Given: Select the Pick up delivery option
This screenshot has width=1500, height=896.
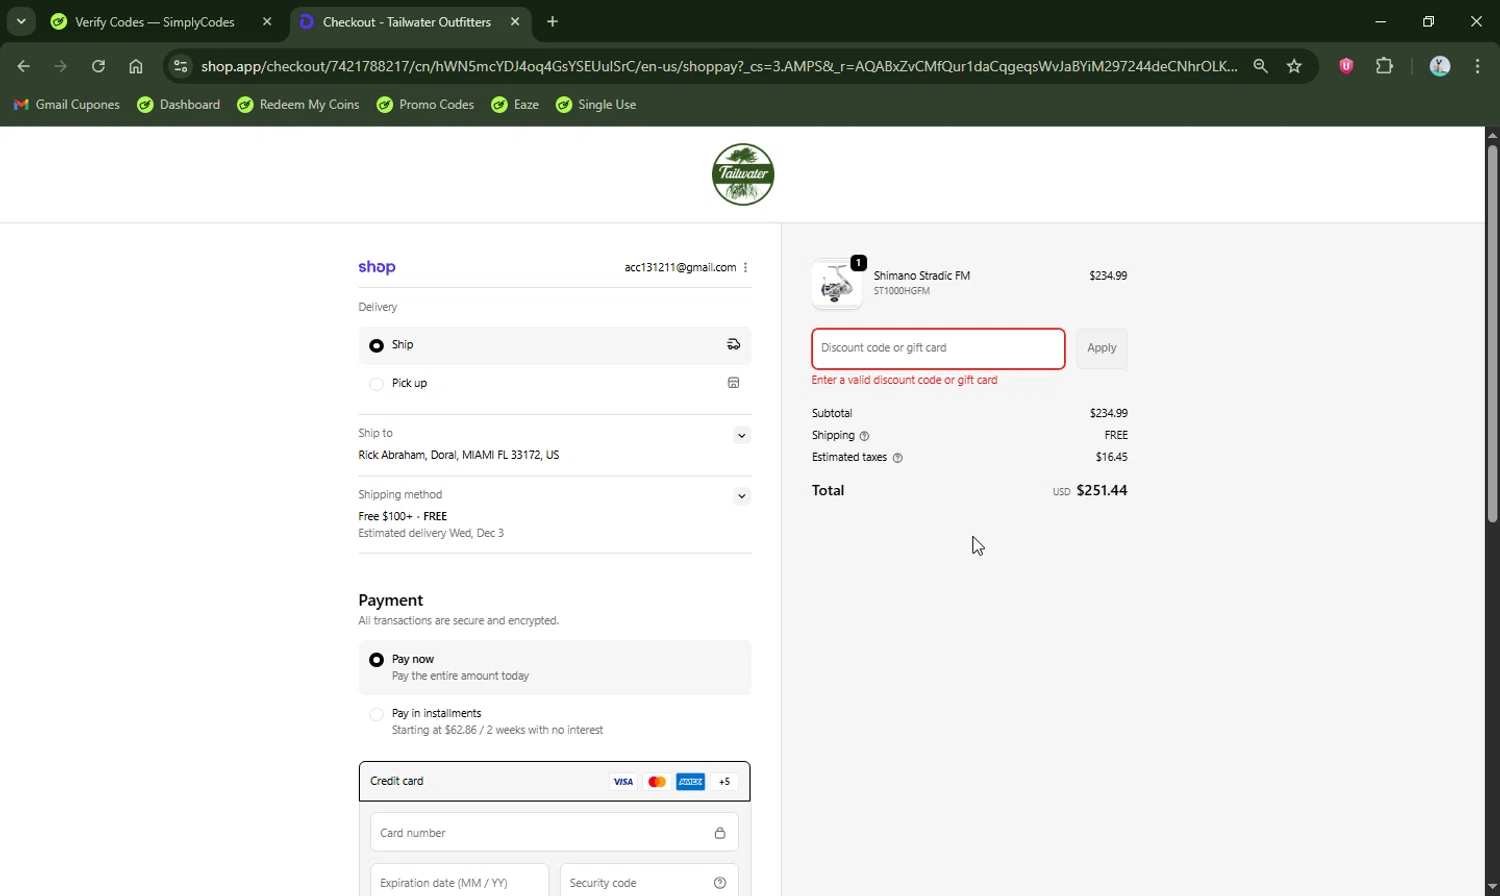Looking at the screenshot, I should pyautogui.click(x=376, y=384).
